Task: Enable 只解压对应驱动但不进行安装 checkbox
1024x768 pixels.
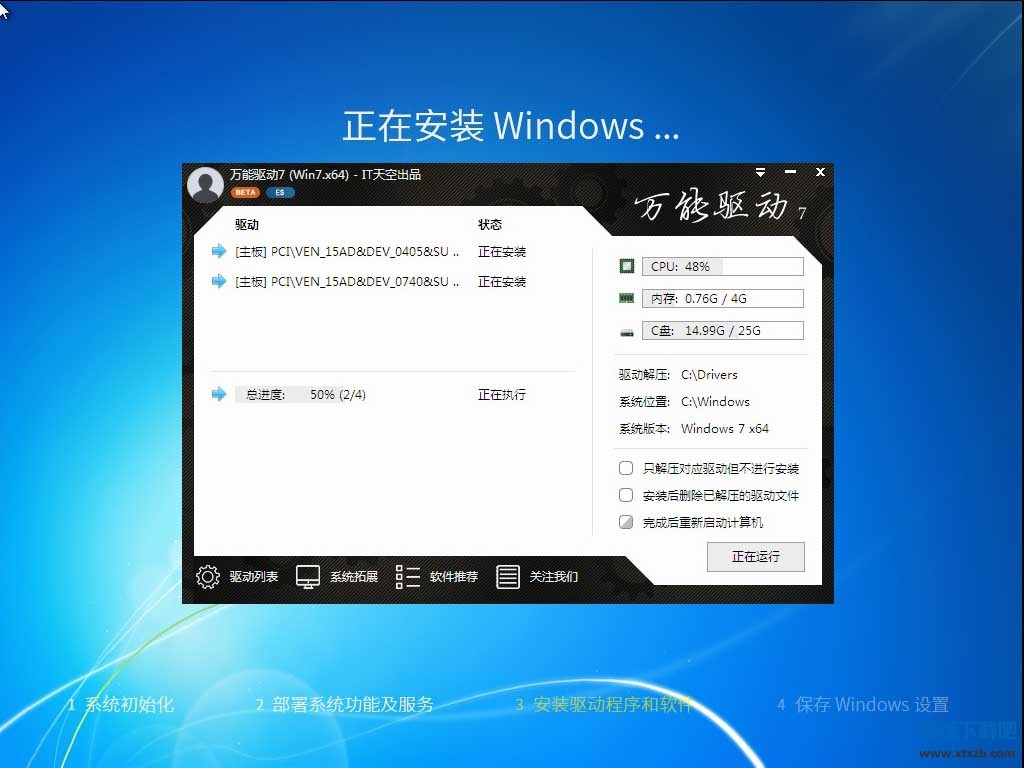Action: pos(626,468)
